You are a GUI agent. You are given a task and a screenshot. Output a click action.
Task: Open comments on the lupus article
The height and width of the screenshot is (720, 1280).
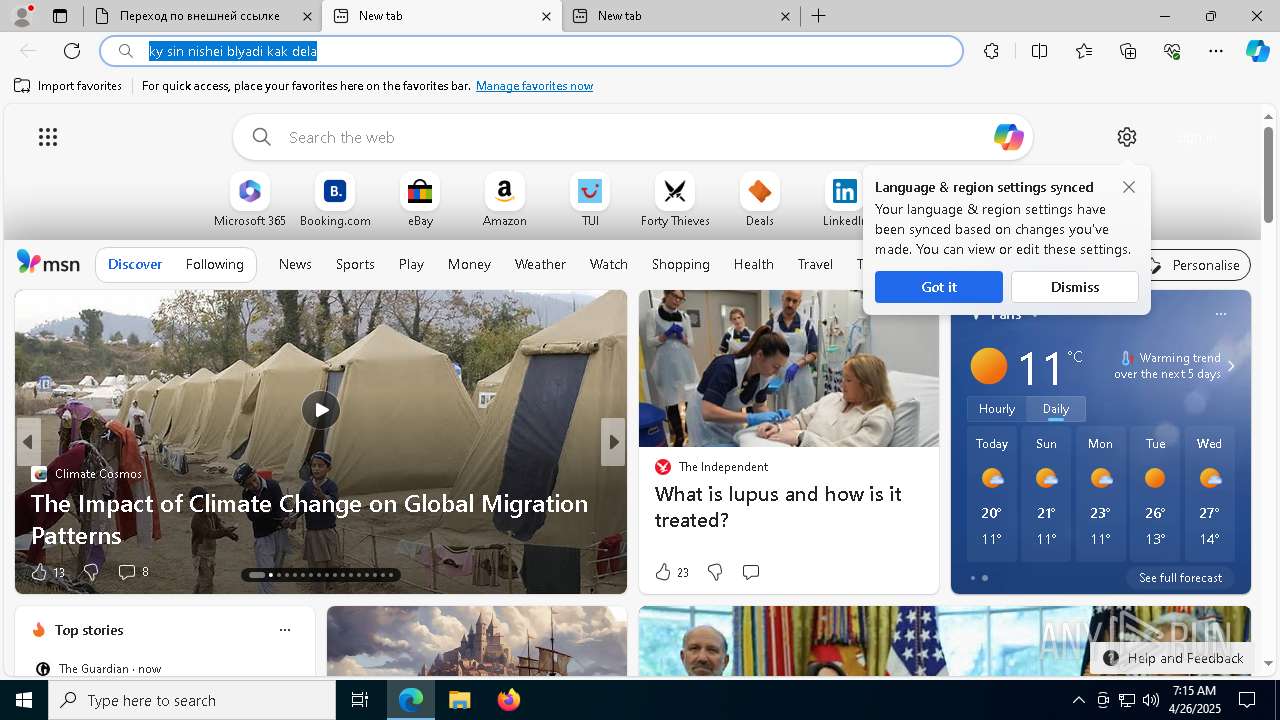point(751,572)
